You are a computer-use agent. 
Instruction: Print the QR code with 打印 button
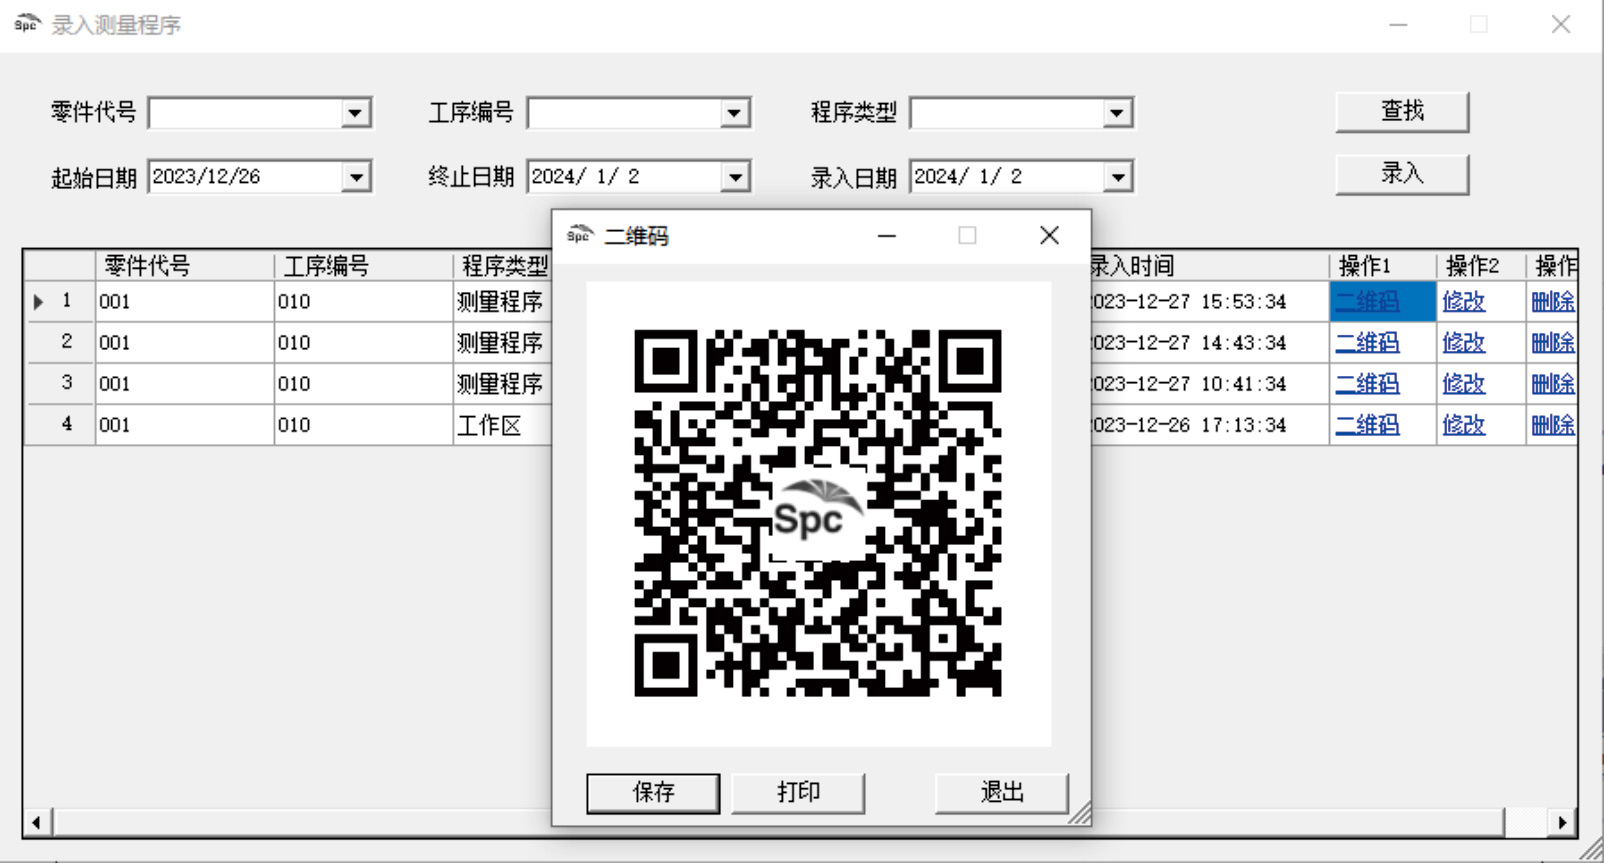pos(797,793)
